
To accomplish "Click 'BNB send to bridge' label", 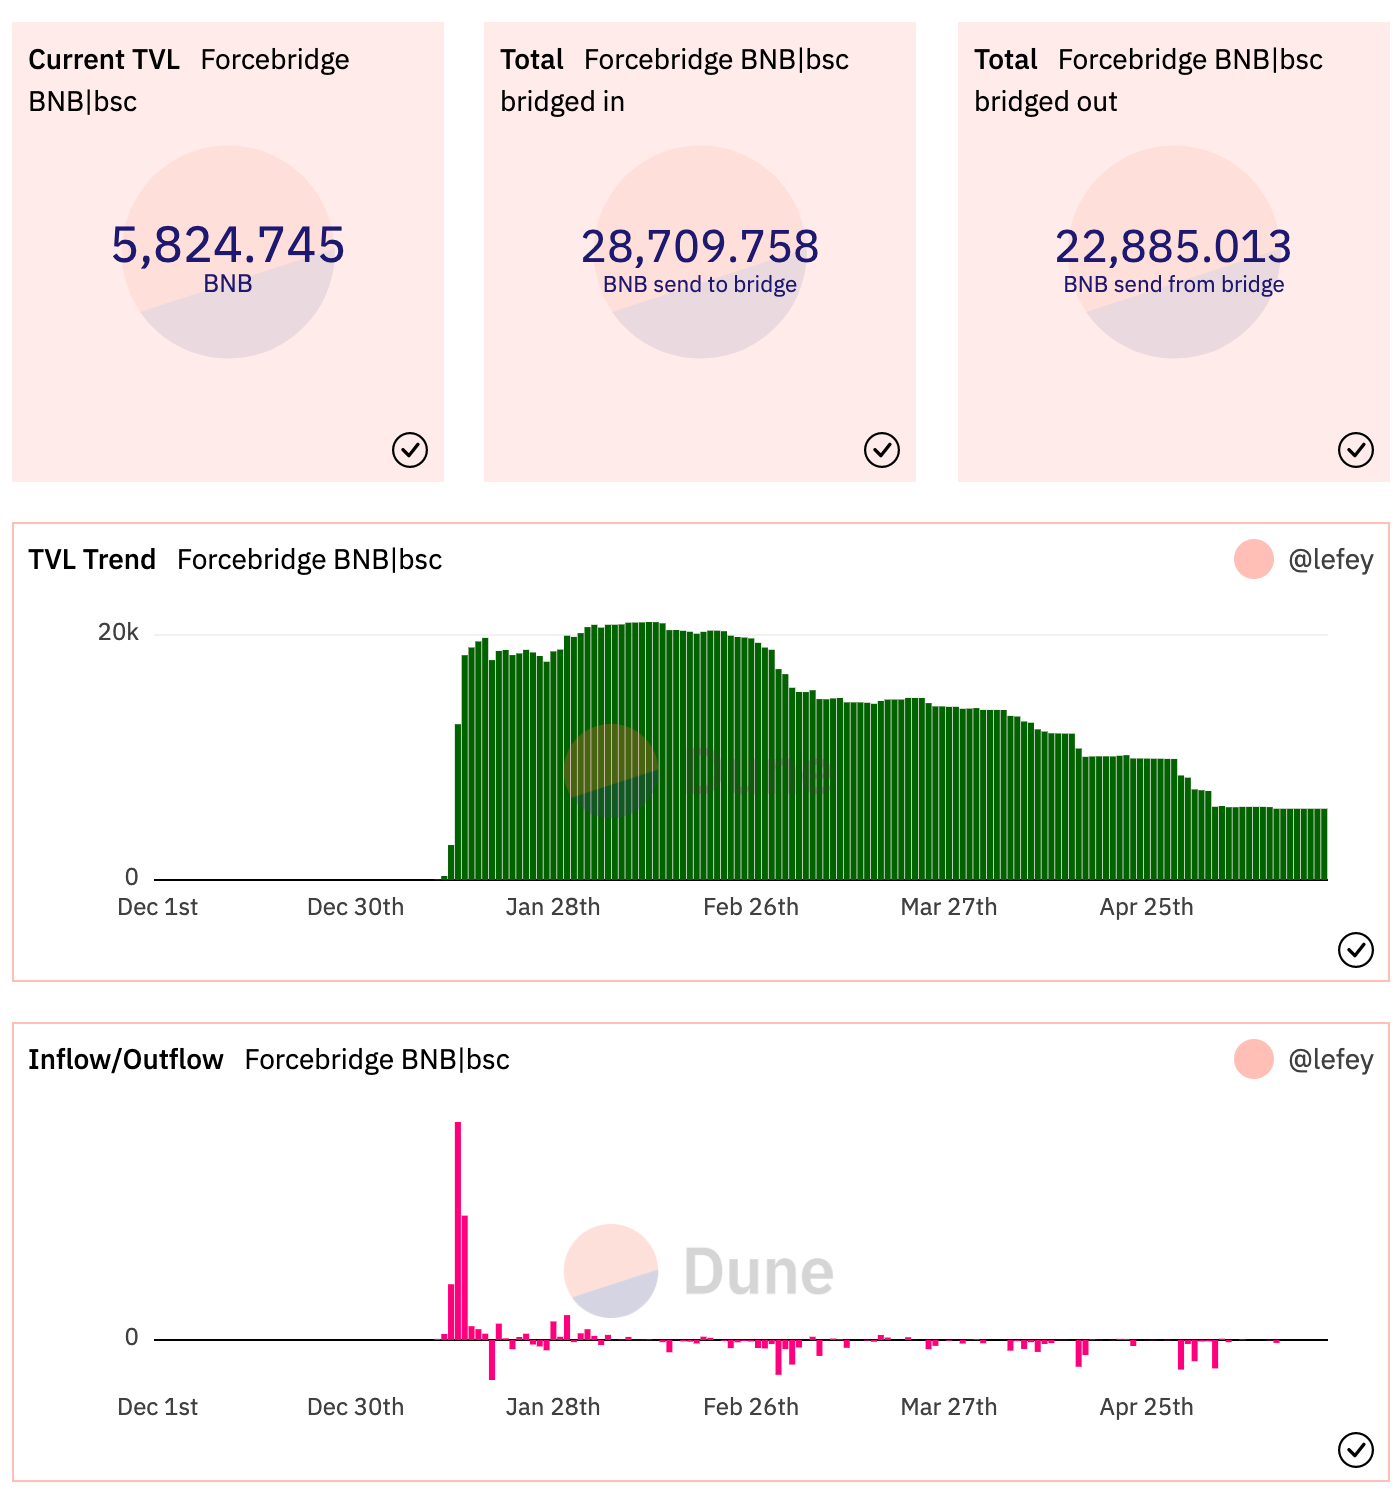I will click(700, 284).
